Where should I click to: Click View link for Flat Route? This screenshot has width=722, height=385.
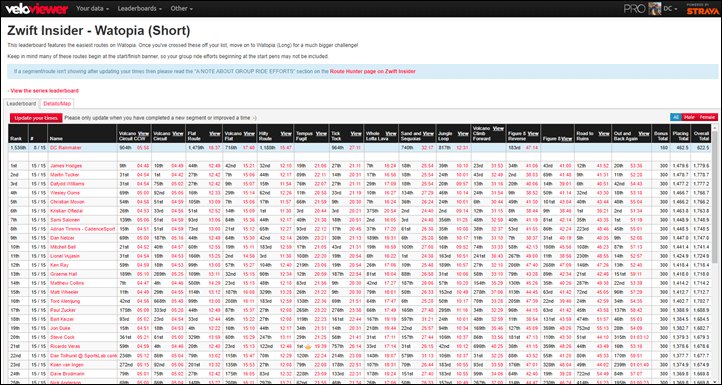[x=214, y=134]
